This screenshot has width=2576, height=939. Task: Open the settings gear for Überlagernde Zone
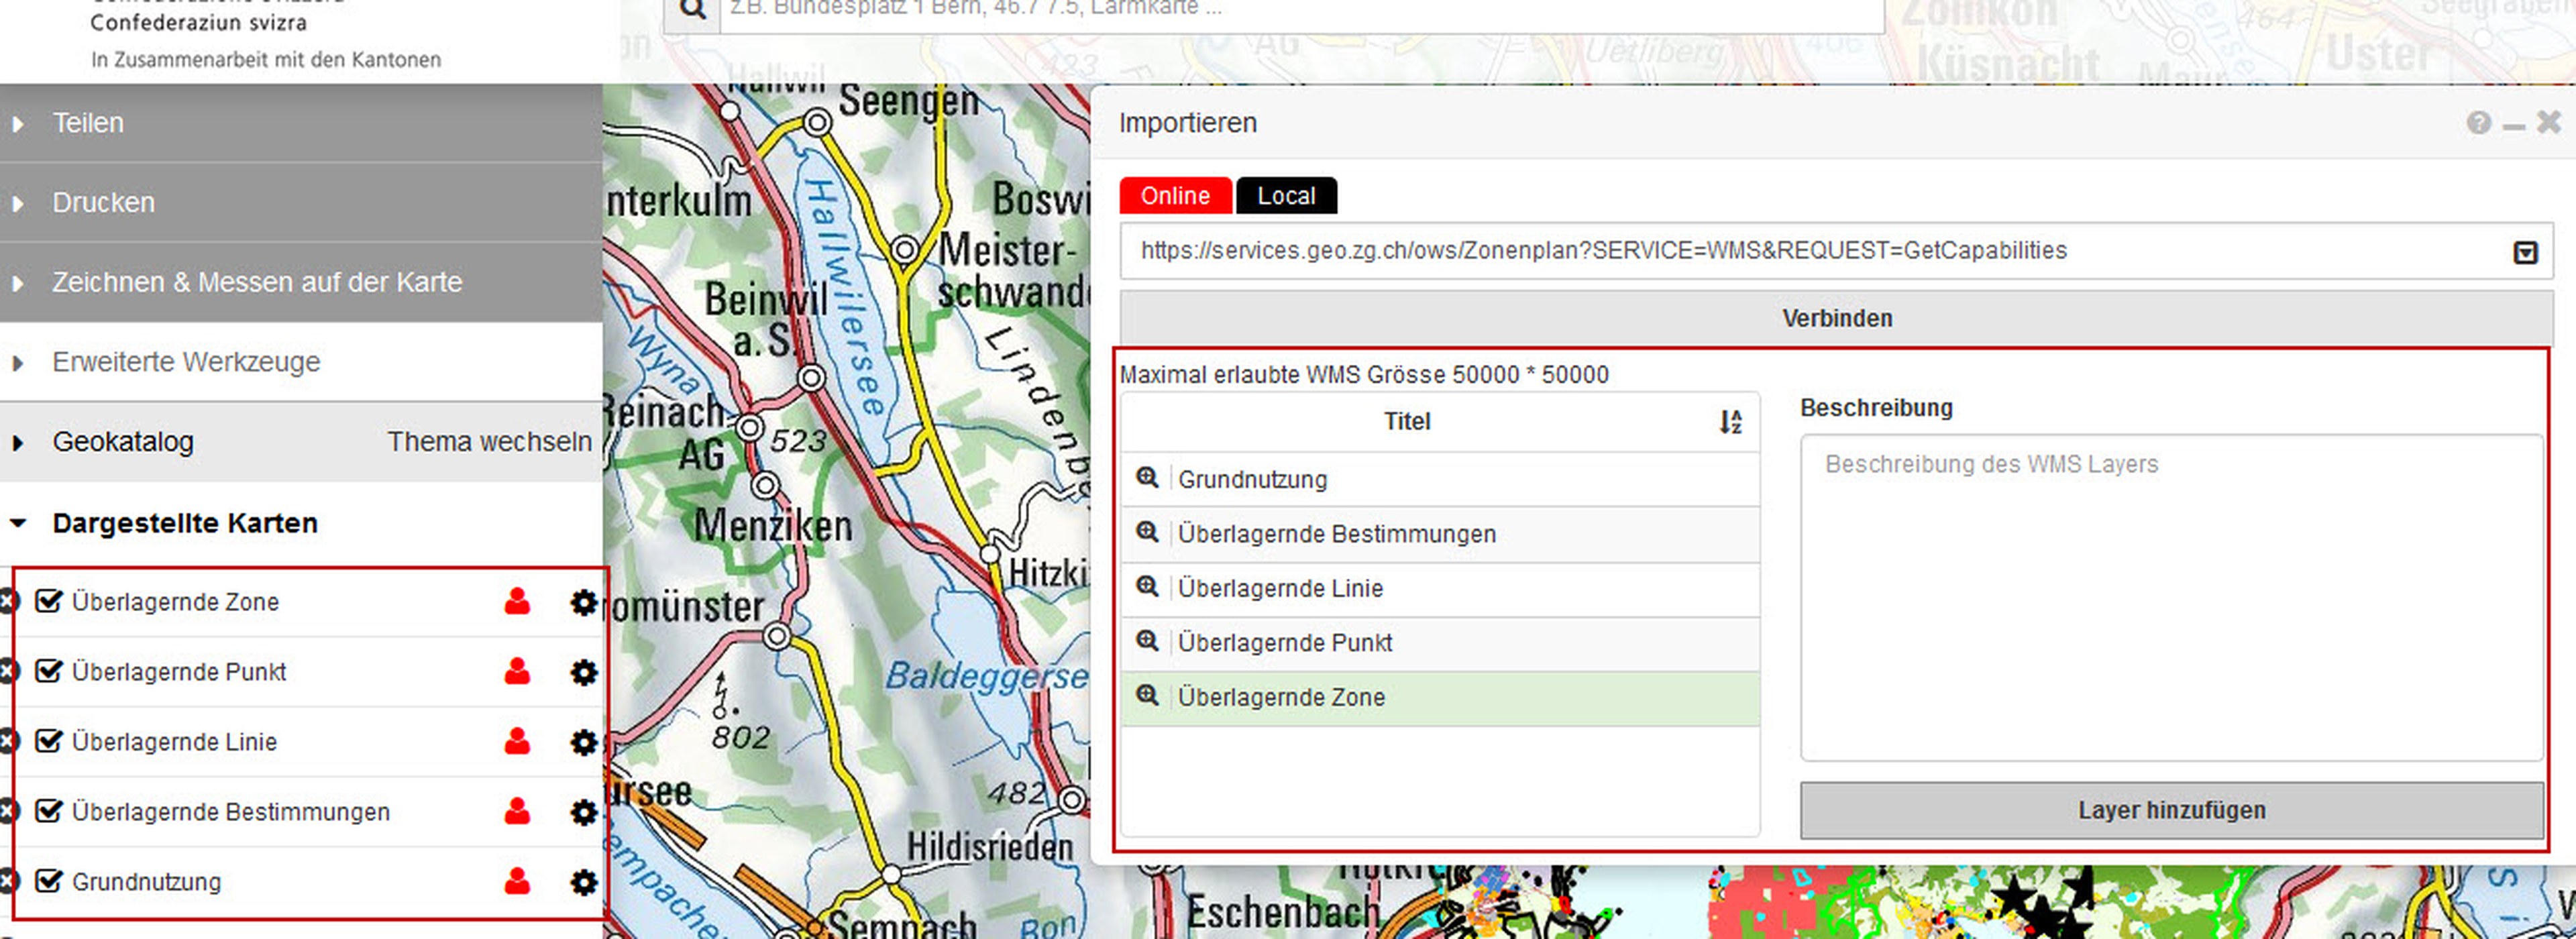pyautogui.click(x=583, y=602)
